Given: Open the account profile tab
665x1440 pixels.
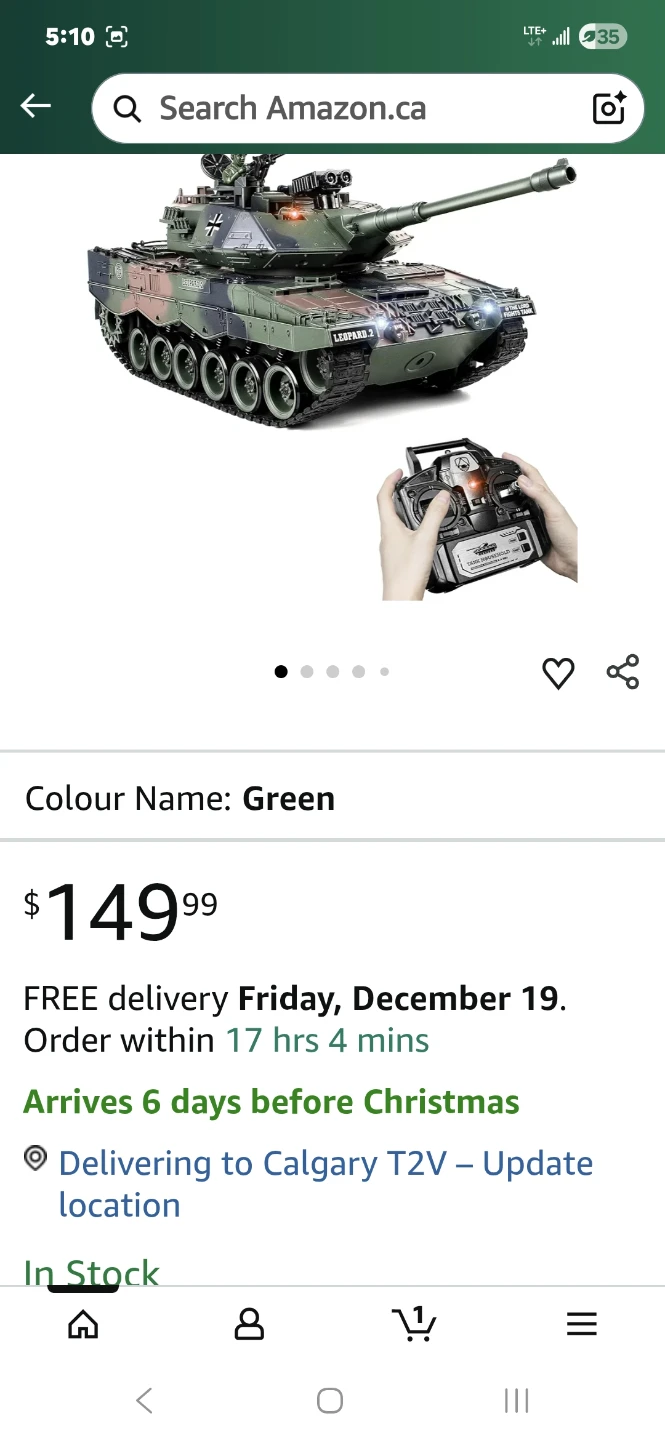Looking at the screenshot, I should 249,1324.
